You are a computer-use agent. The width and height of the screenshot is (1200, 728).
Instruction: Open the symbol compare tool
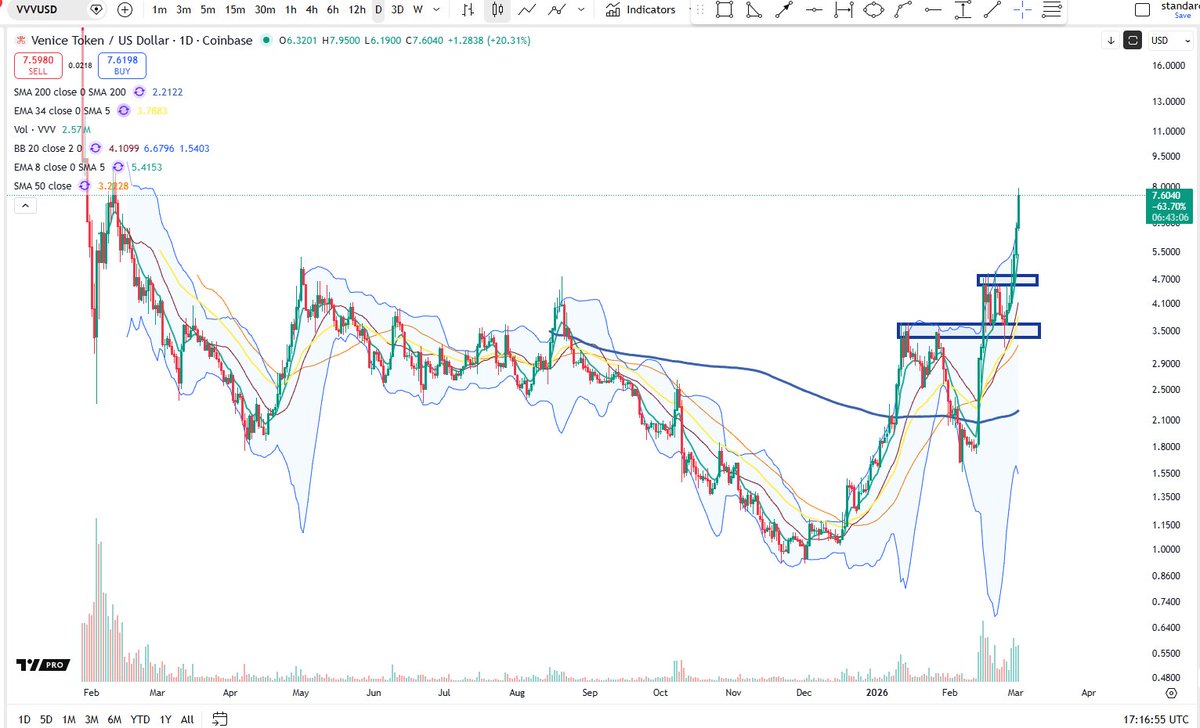pos(124,9)
